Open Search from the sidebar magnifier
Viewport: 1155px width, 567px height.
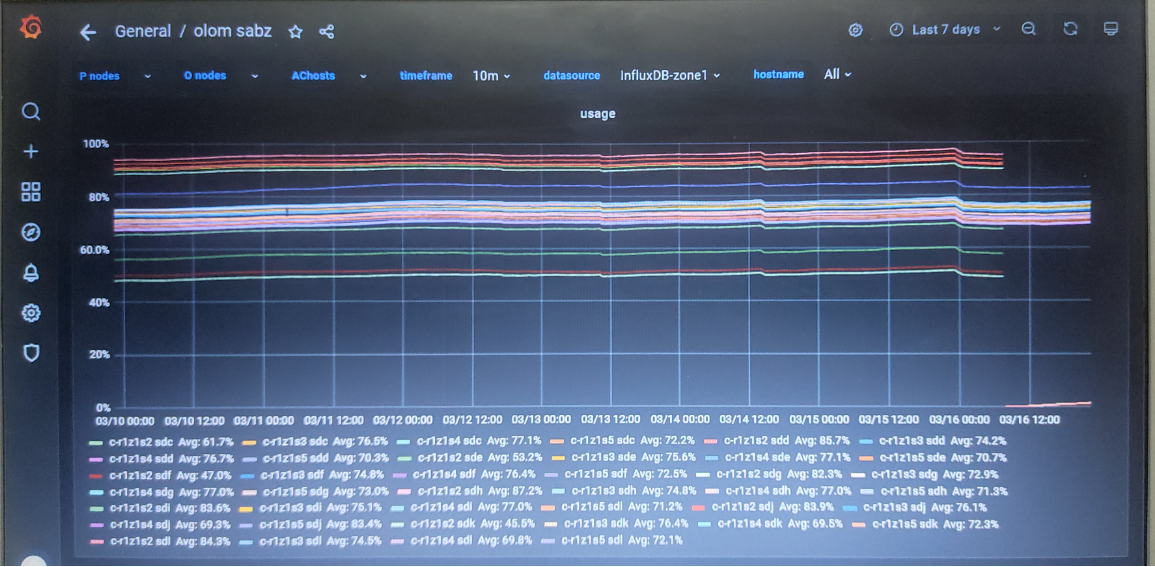coord(31,112)
